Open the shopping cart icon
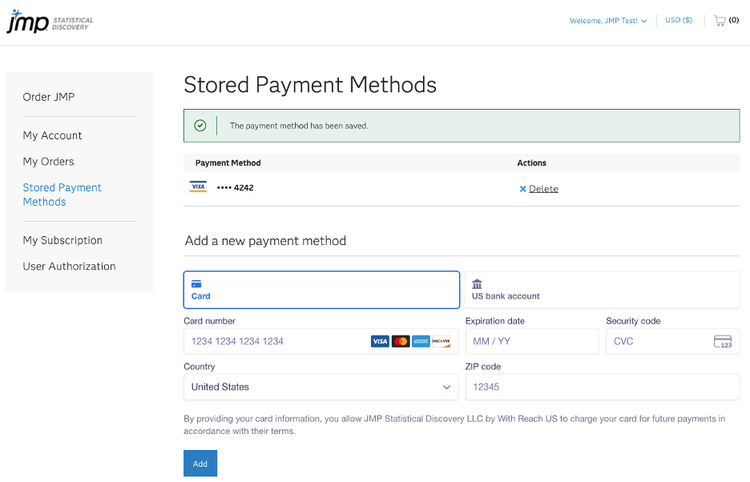The width and height of the screenshot is (750, 482). point(720,20)
